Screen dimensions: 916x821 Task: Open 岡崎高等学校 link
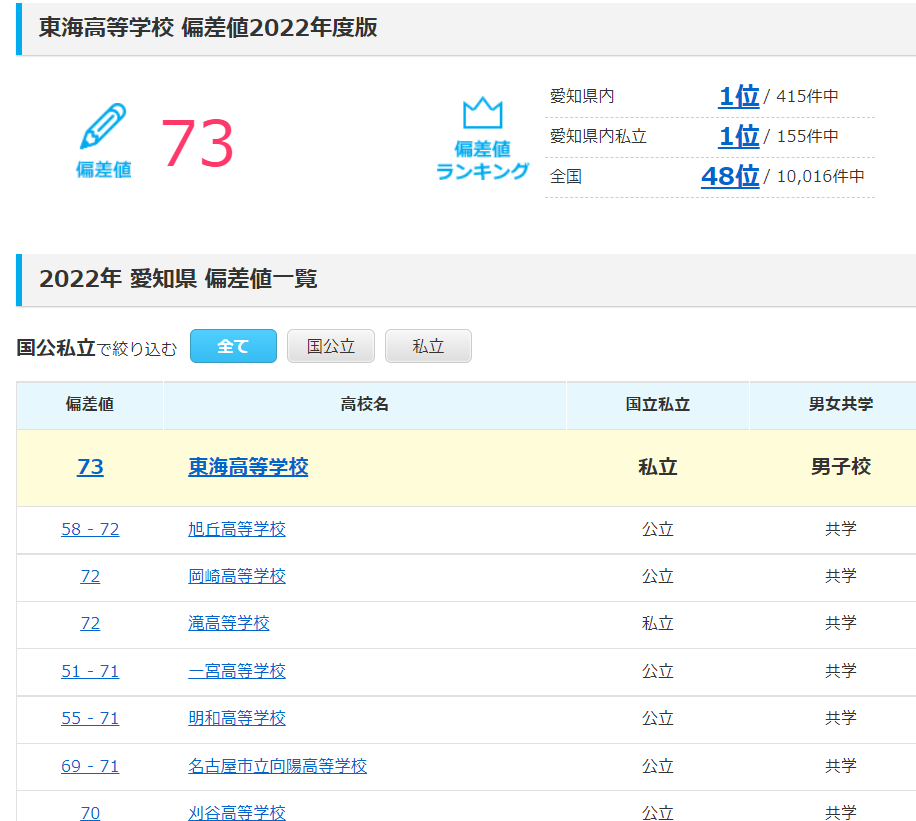pyautogui.click(x=237, y=576)
